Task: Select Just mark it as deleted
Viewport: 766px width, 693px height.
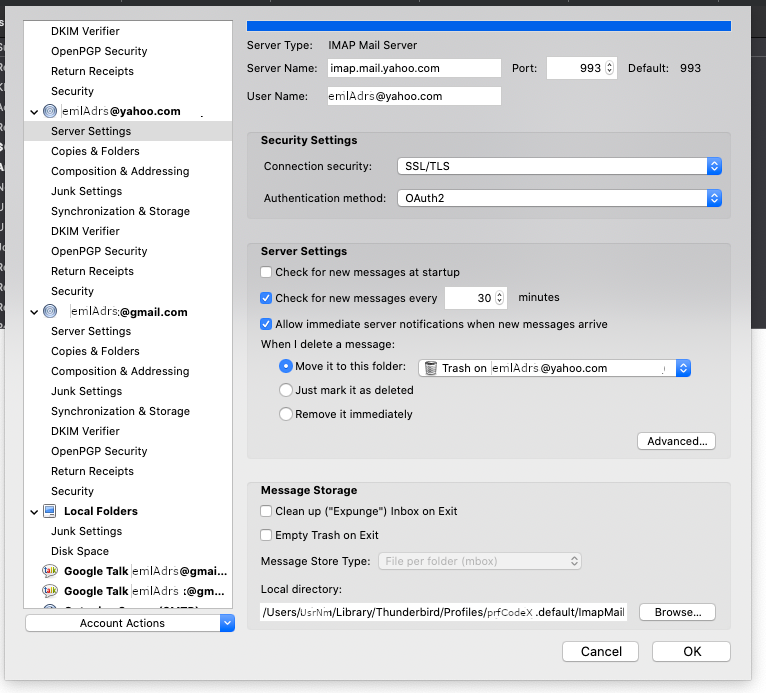Action: pos(286,390)
